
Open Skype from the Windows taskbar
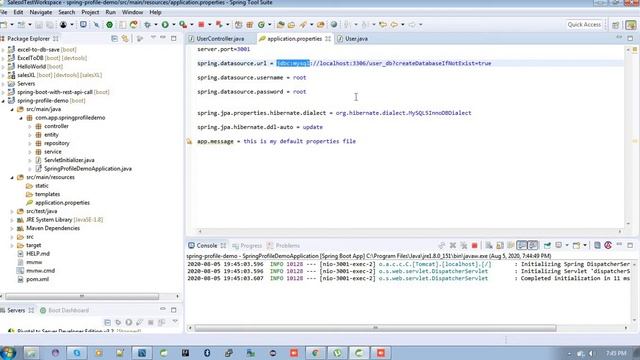click(x=77, y=353)
